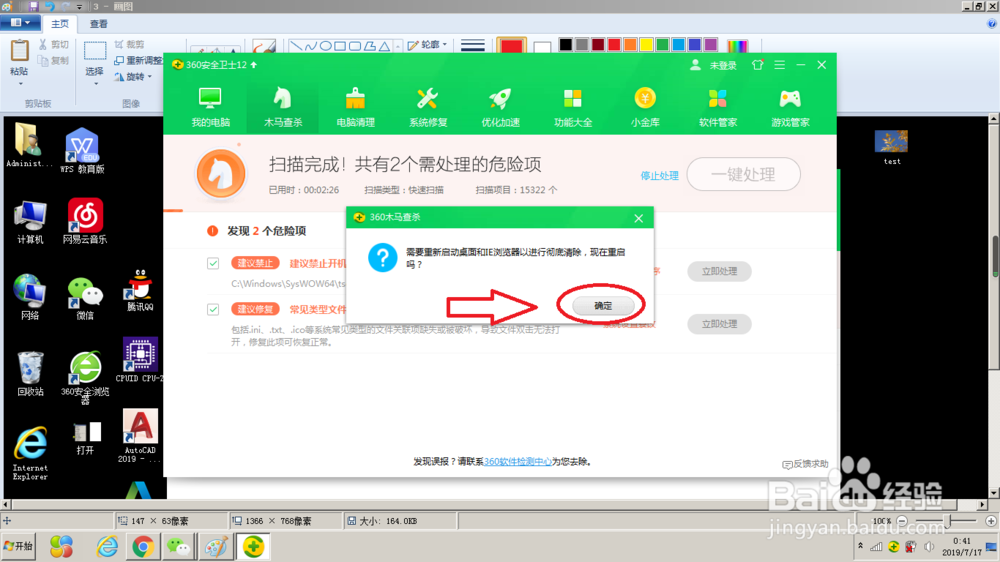Image resolution: width=1000 pixels, height=562 pixels.
Task: Click Paint redo arrow
Action: point(66,6)
